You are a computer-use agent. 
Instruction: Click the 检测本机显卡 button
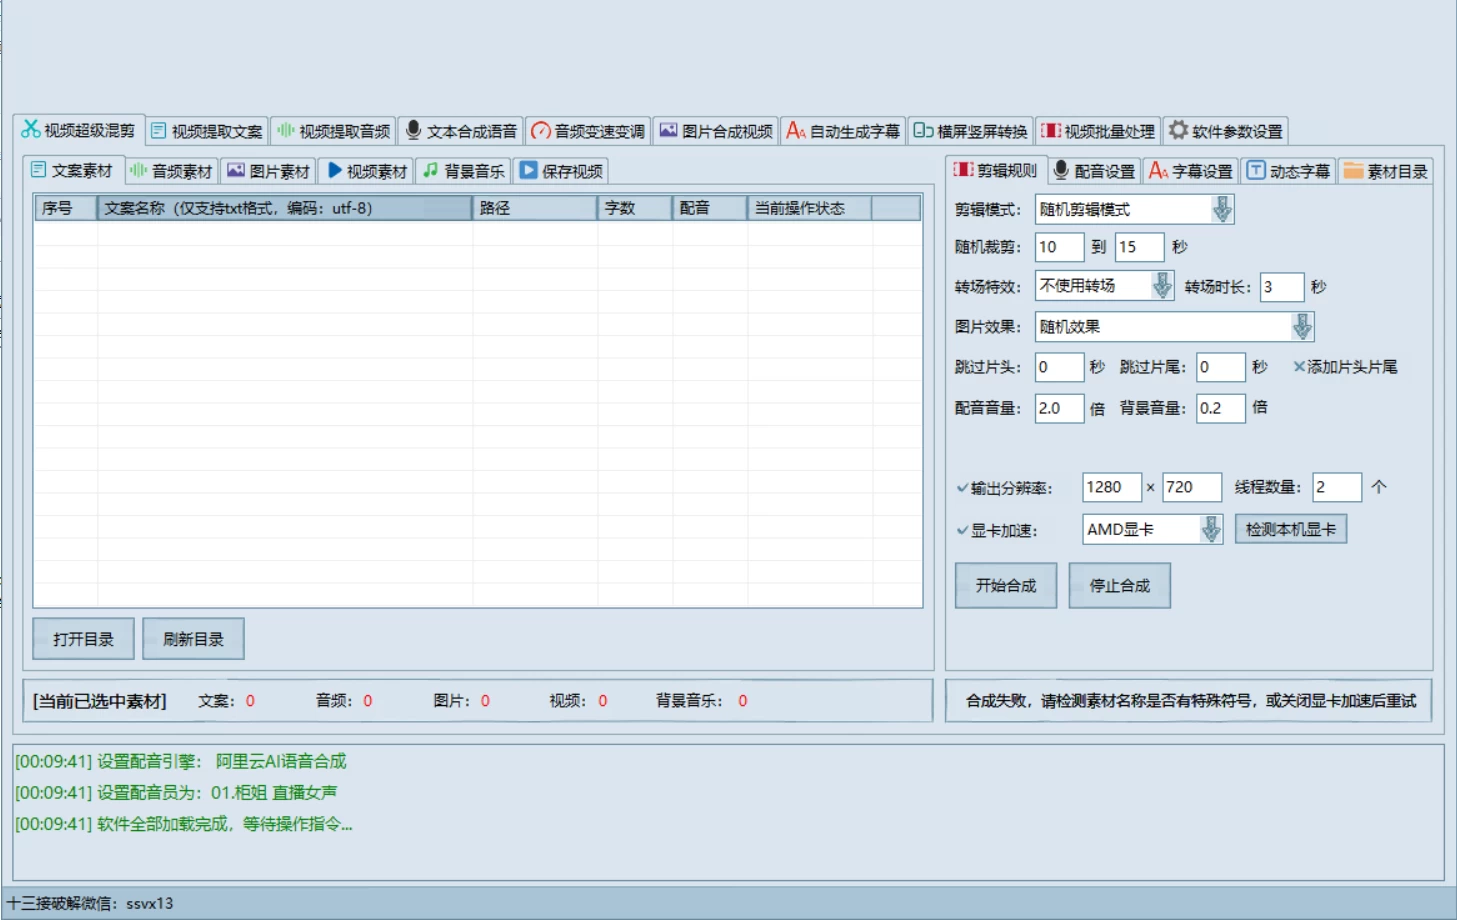pyautogui.click(x=1291, y=528)
